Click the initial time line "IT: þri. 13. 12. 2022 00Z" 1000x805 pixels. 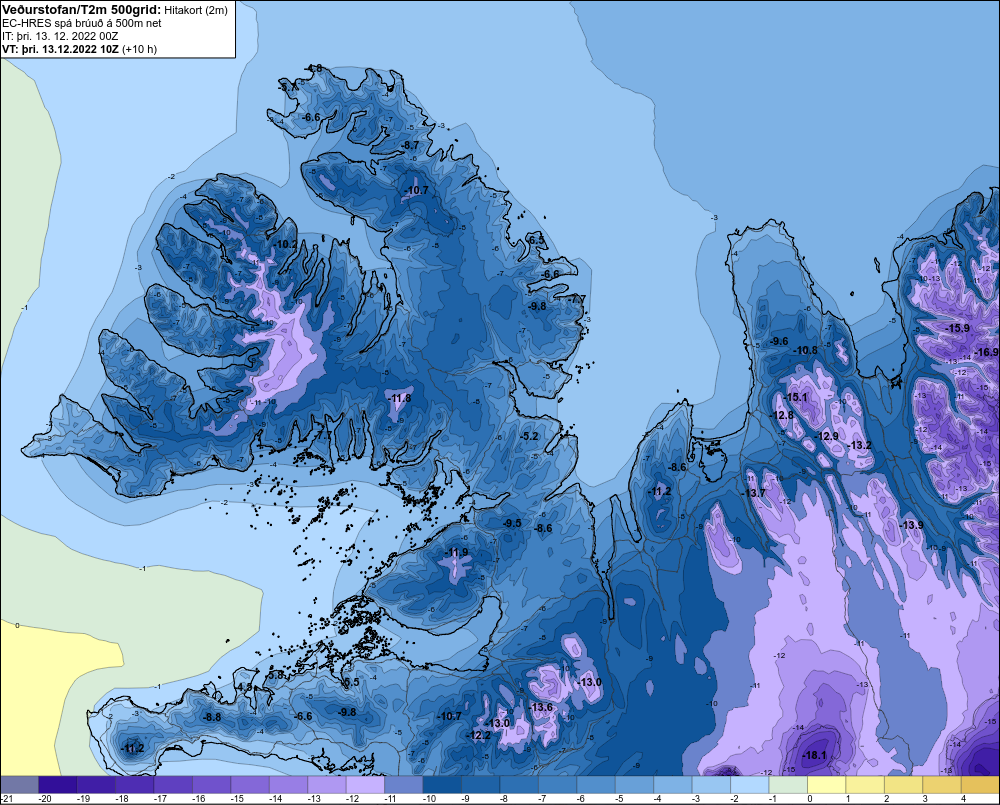60,36
